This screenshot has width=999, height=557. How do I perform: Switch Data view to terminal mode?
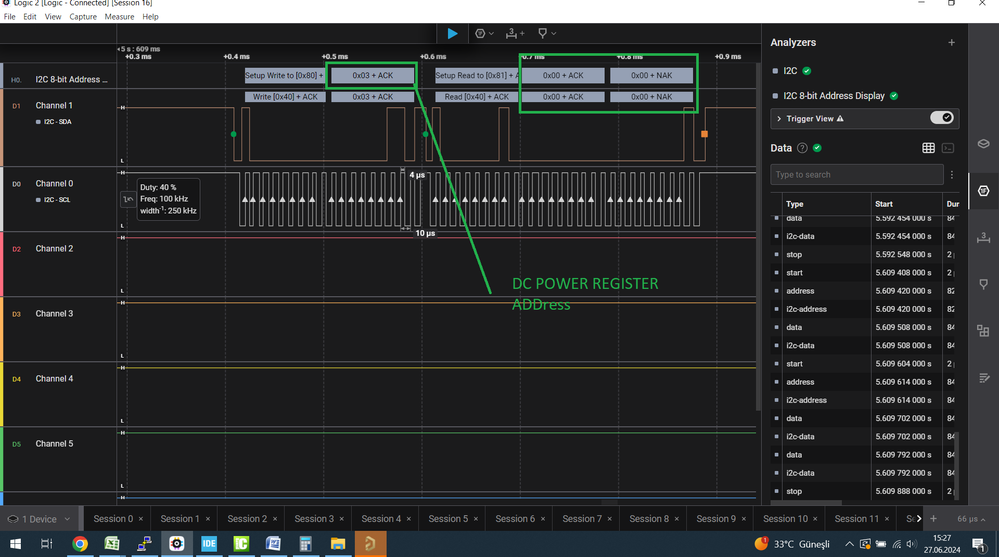(x=948, y=148)
